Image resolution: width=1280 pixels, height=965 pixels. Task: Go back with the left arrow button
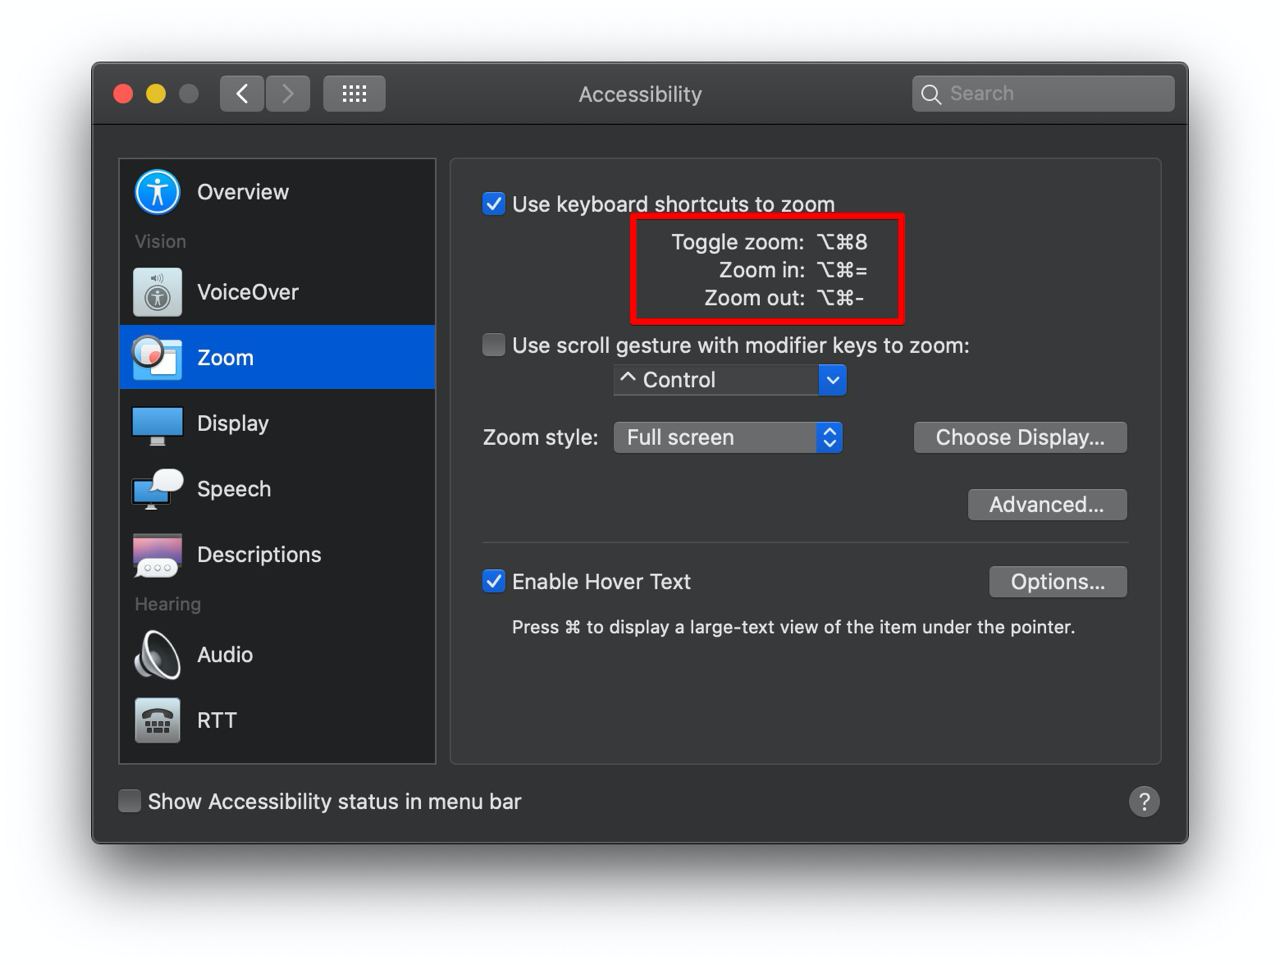point(242,94)
